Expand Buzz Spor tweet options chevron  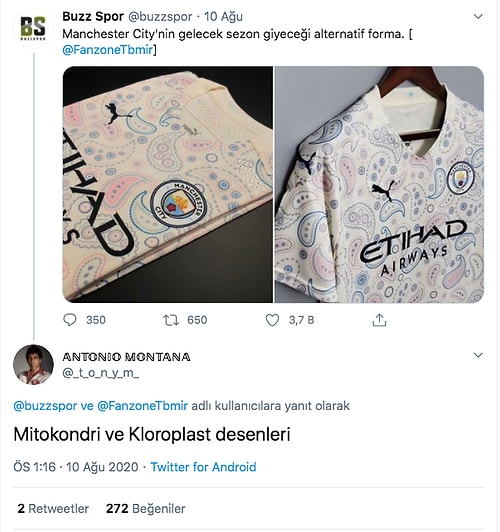478,16
